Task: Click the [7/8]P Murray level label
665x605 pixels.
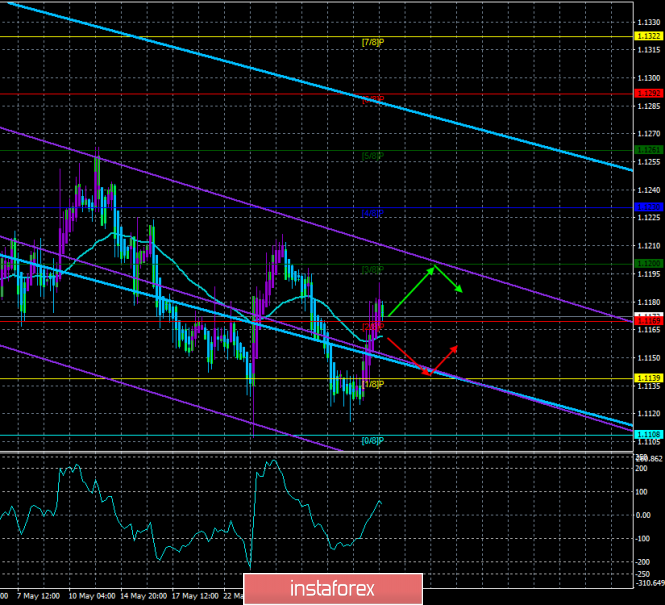Action: (373, 42)
